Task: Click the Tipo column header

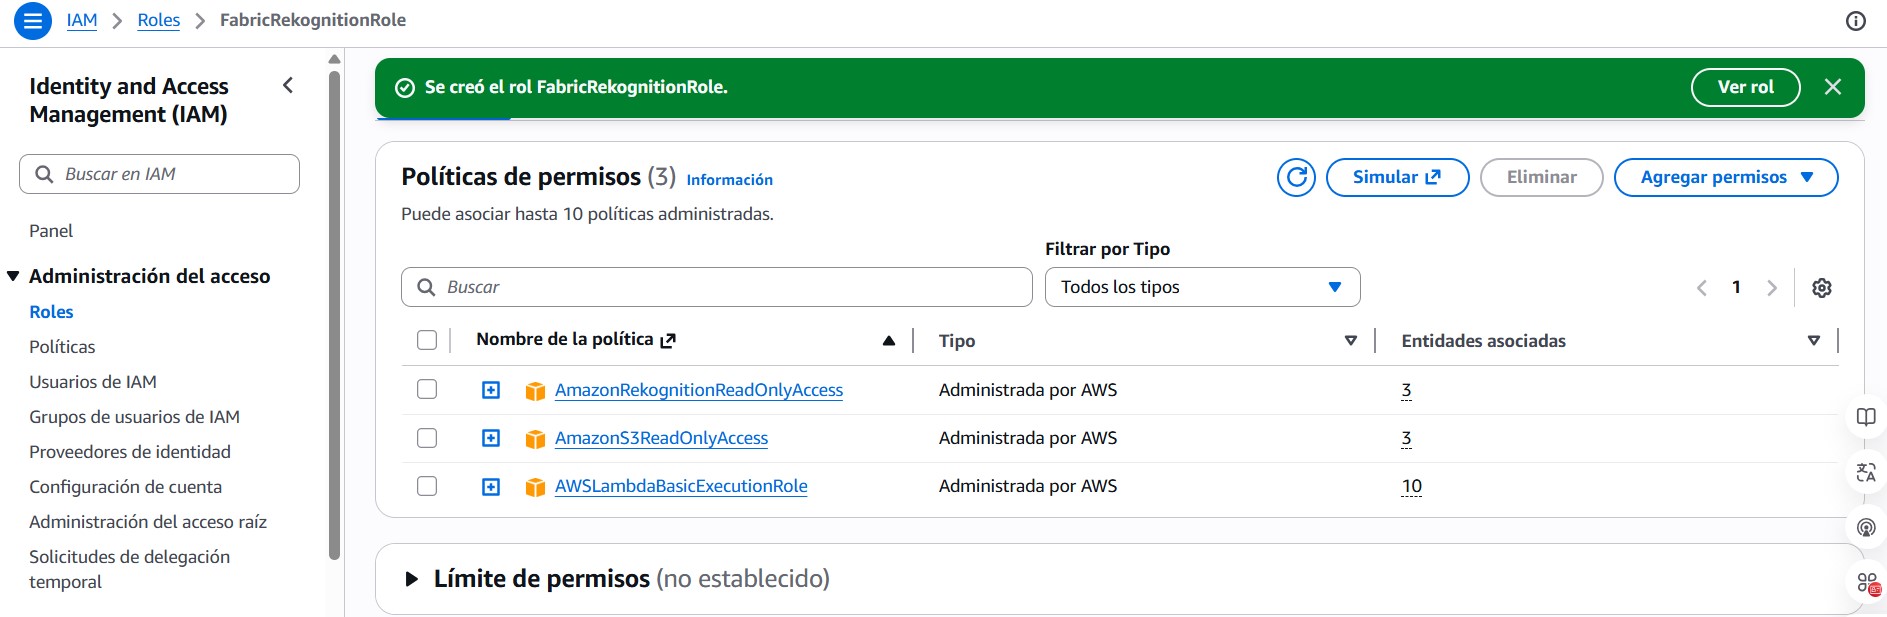Action: pyautogui.click(x=957, y=341)
